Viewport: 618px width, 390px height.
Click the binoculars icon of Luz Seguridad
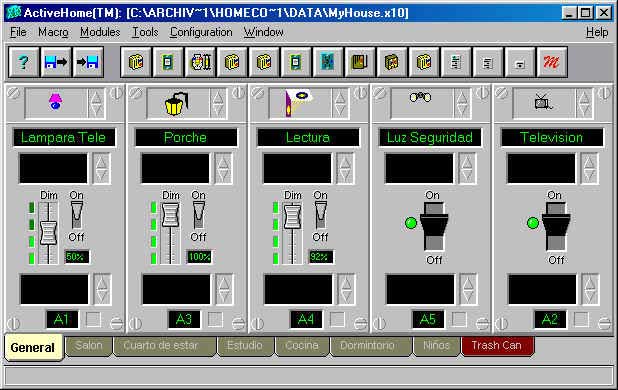[420, 97]
